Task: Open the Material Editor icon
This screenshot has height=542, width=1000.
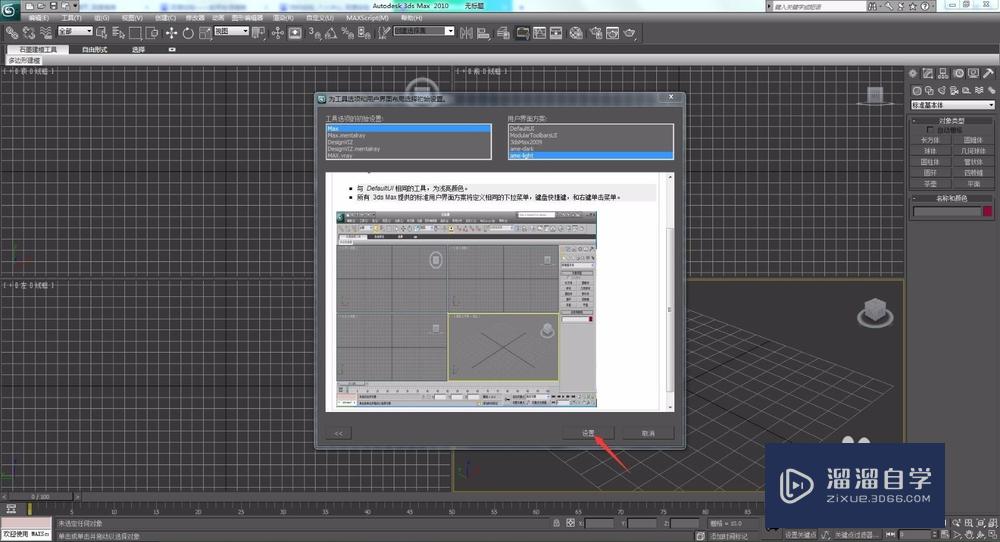Action: point(576,32)
